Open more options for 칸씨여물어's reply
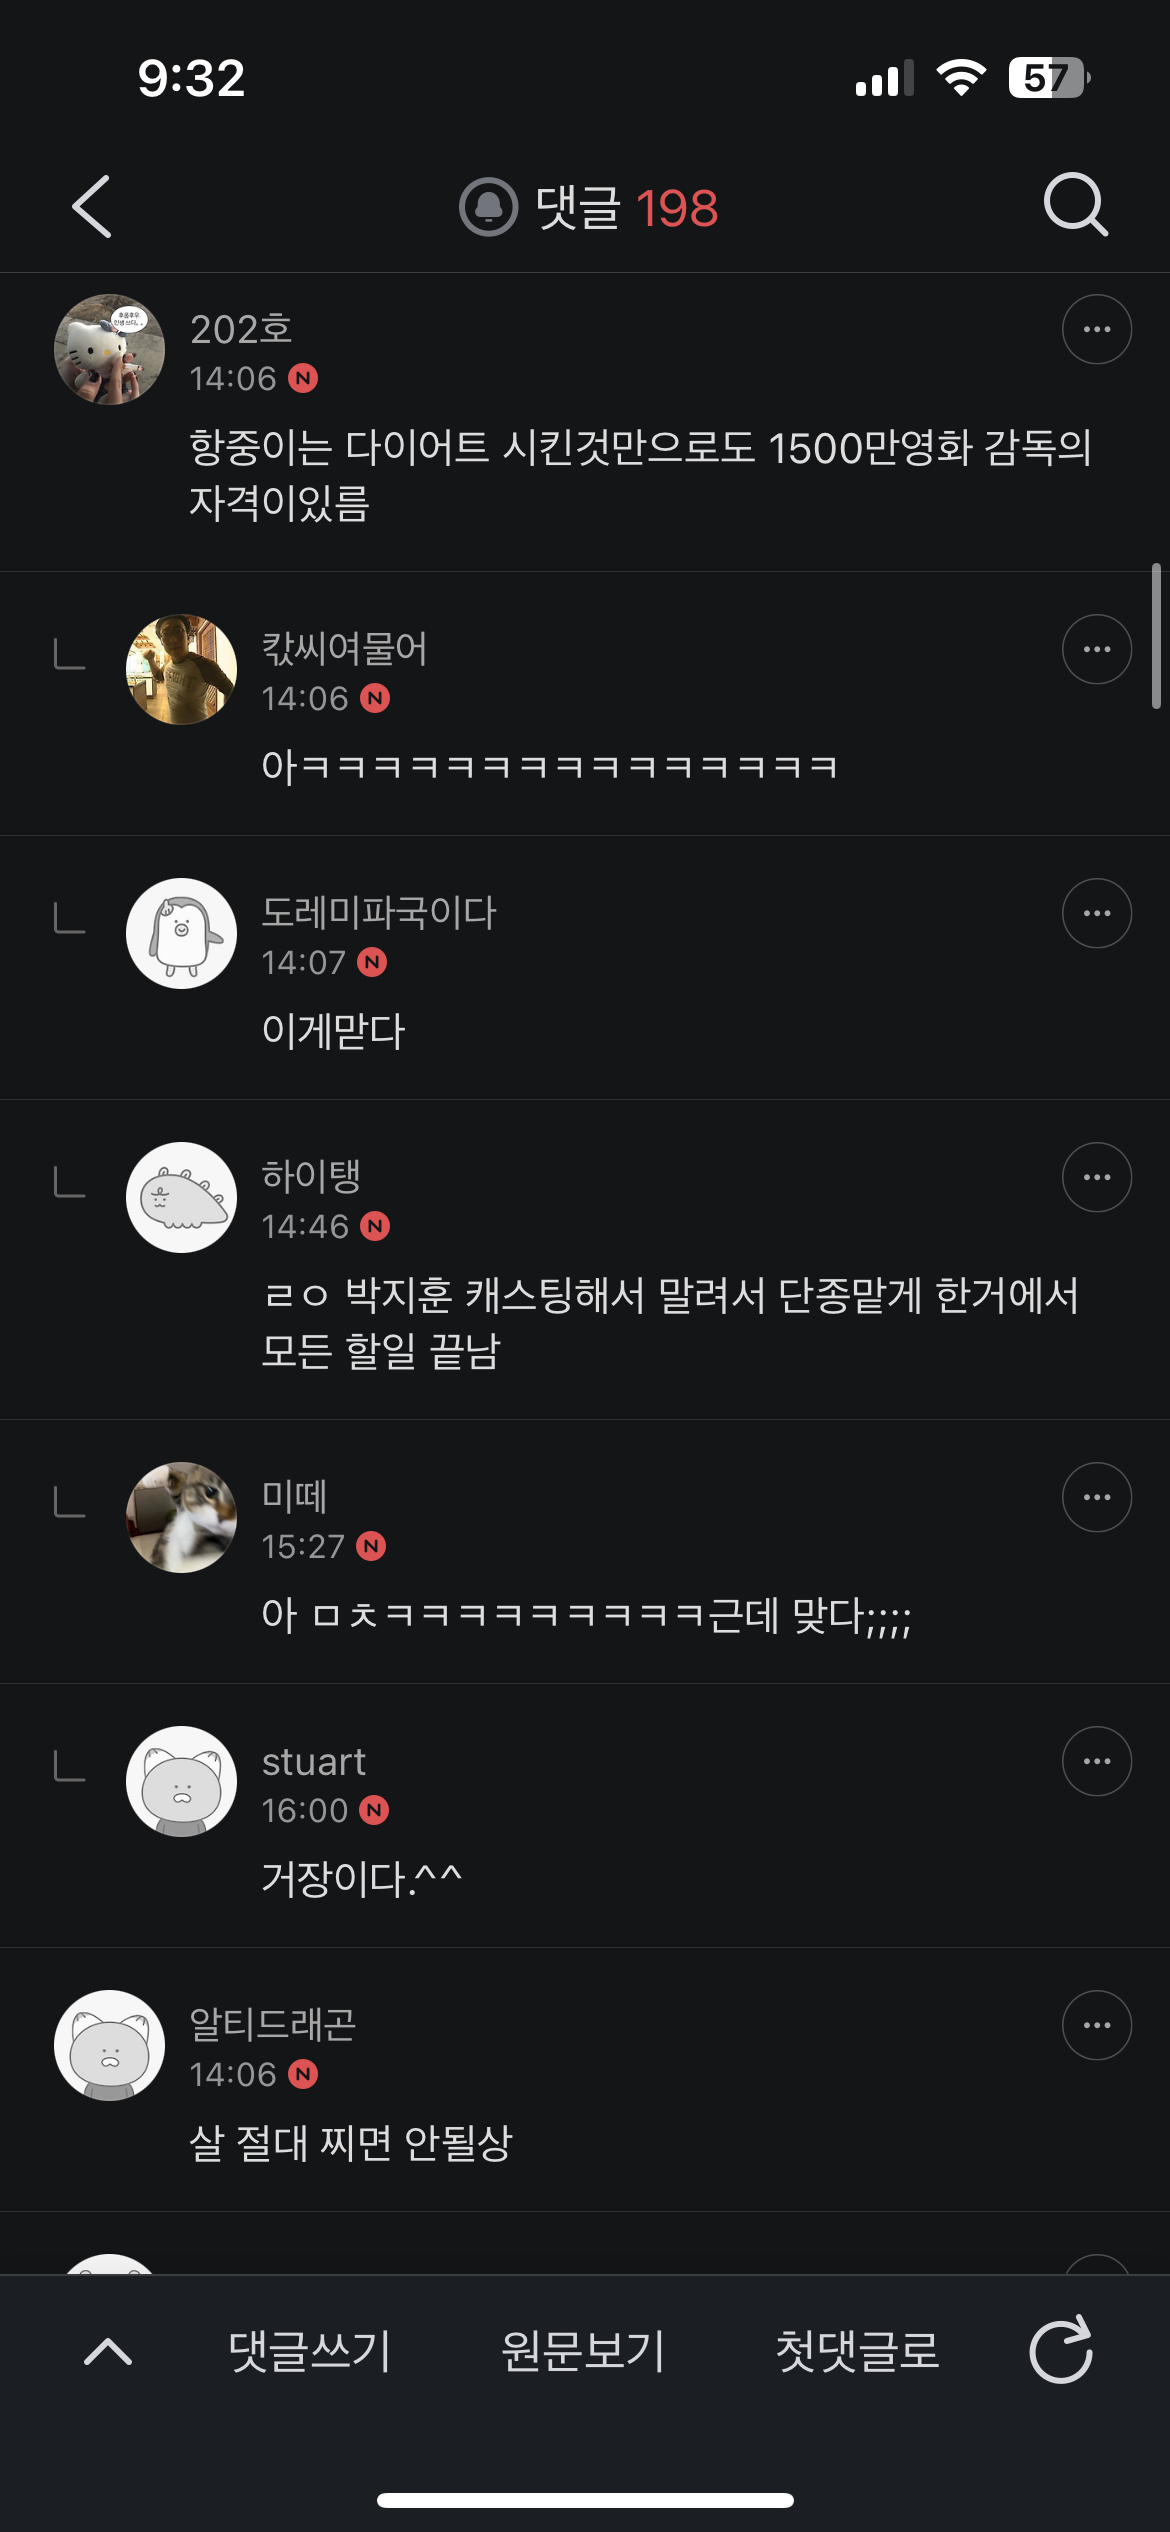Image resolution: width=1170 pixels, height=2532 pixels. (x=1096, y=650)
